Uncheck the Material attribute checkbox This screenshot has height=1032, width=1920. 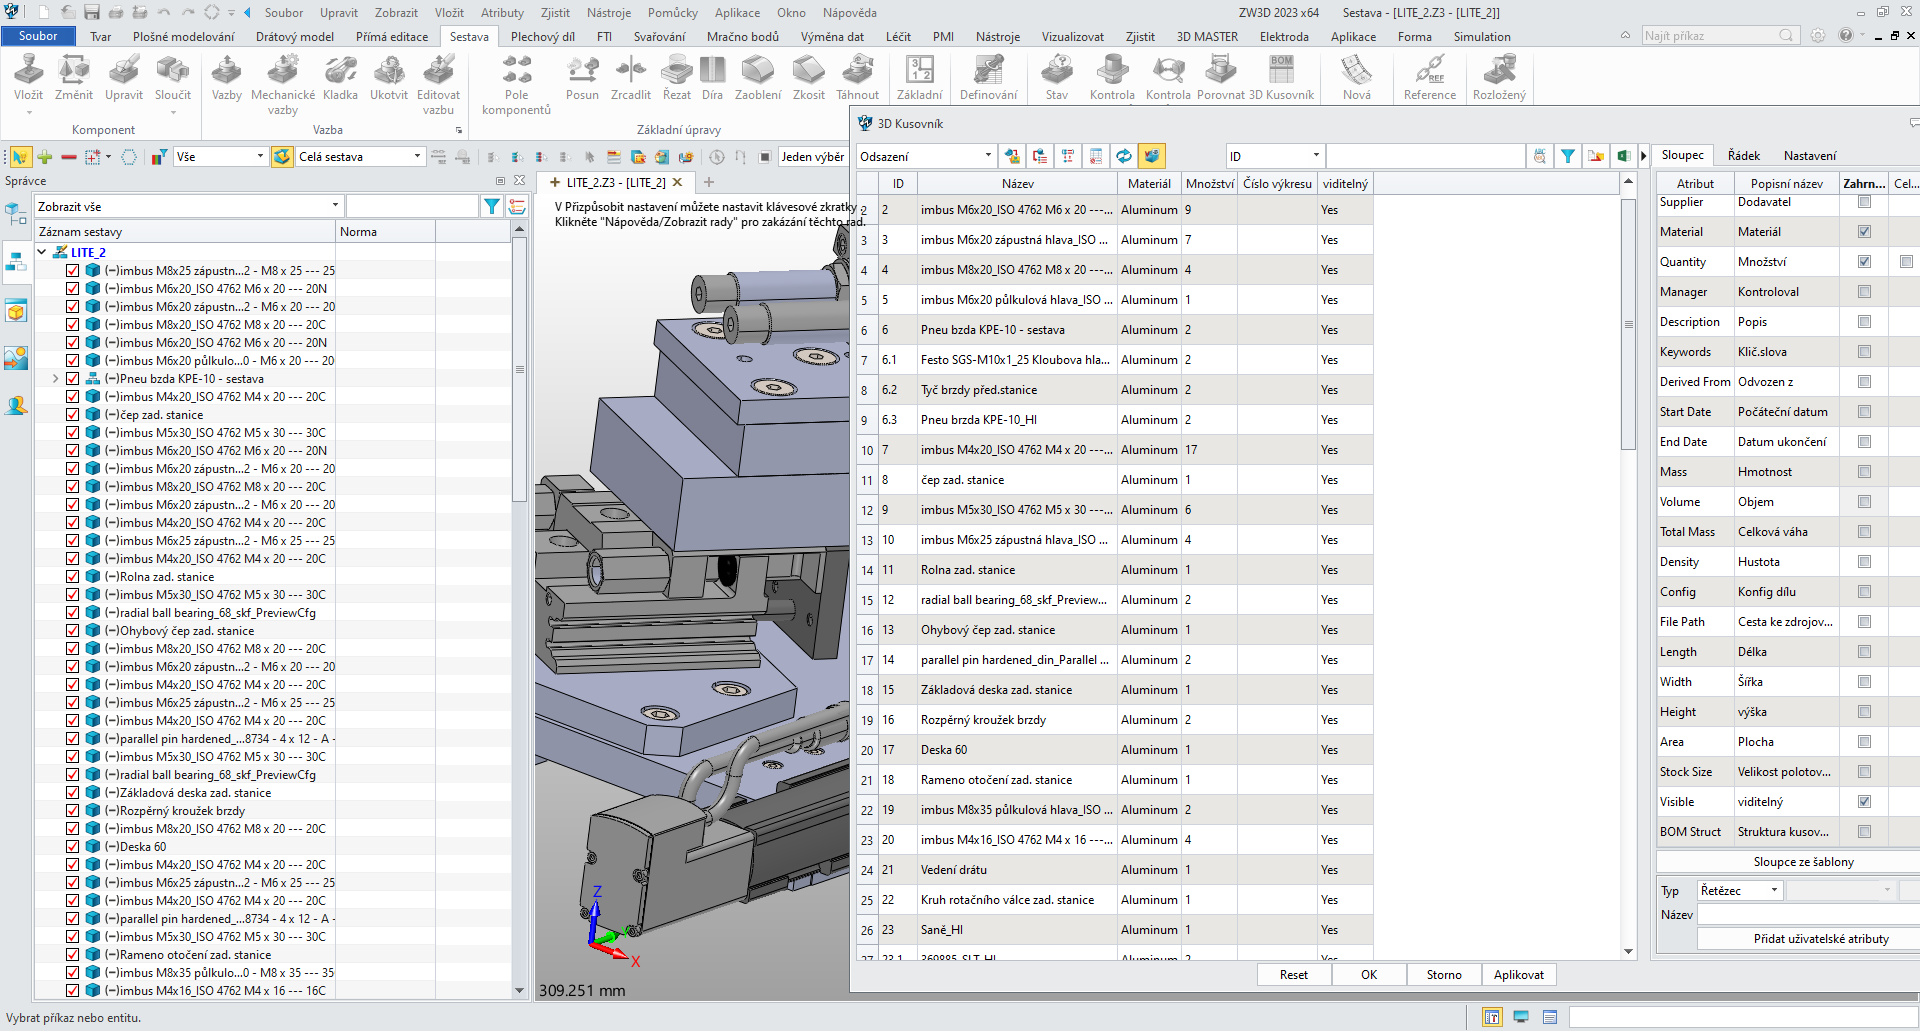click(1863, 231)
